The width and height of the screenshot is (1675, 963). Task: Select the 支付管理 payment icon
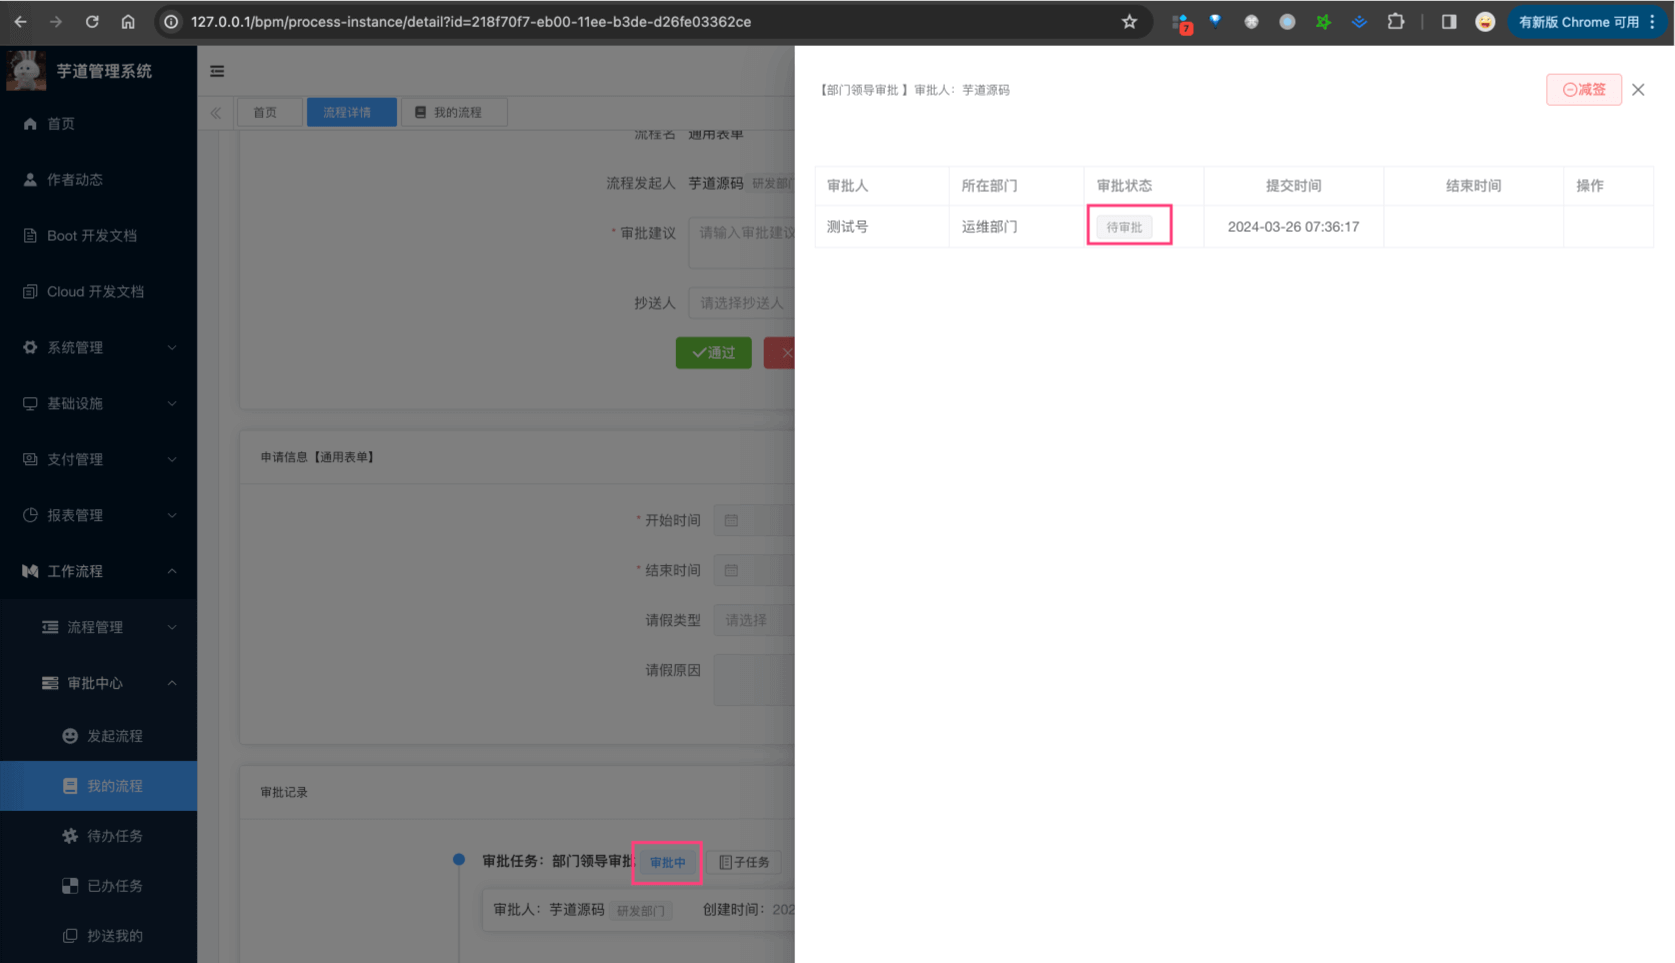[30, 459]
